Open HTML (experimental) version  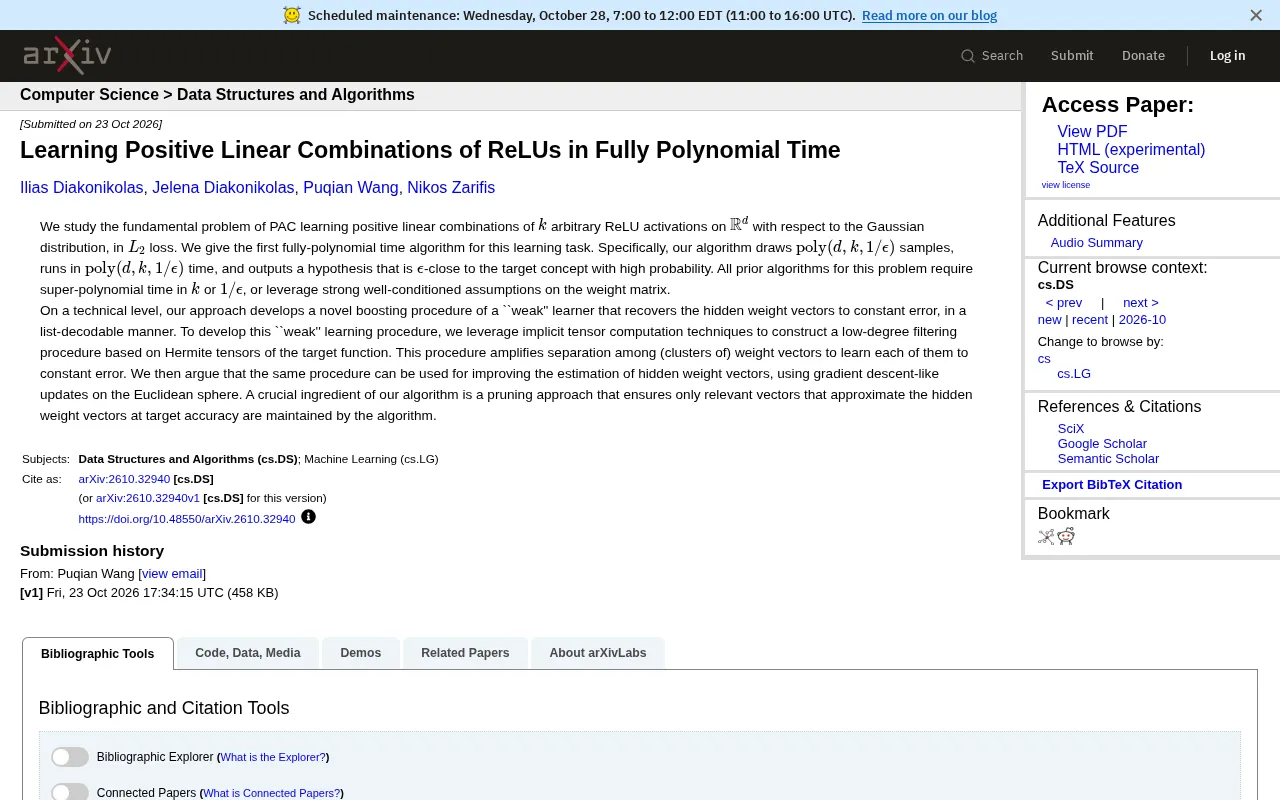[x=1131, y=150]
